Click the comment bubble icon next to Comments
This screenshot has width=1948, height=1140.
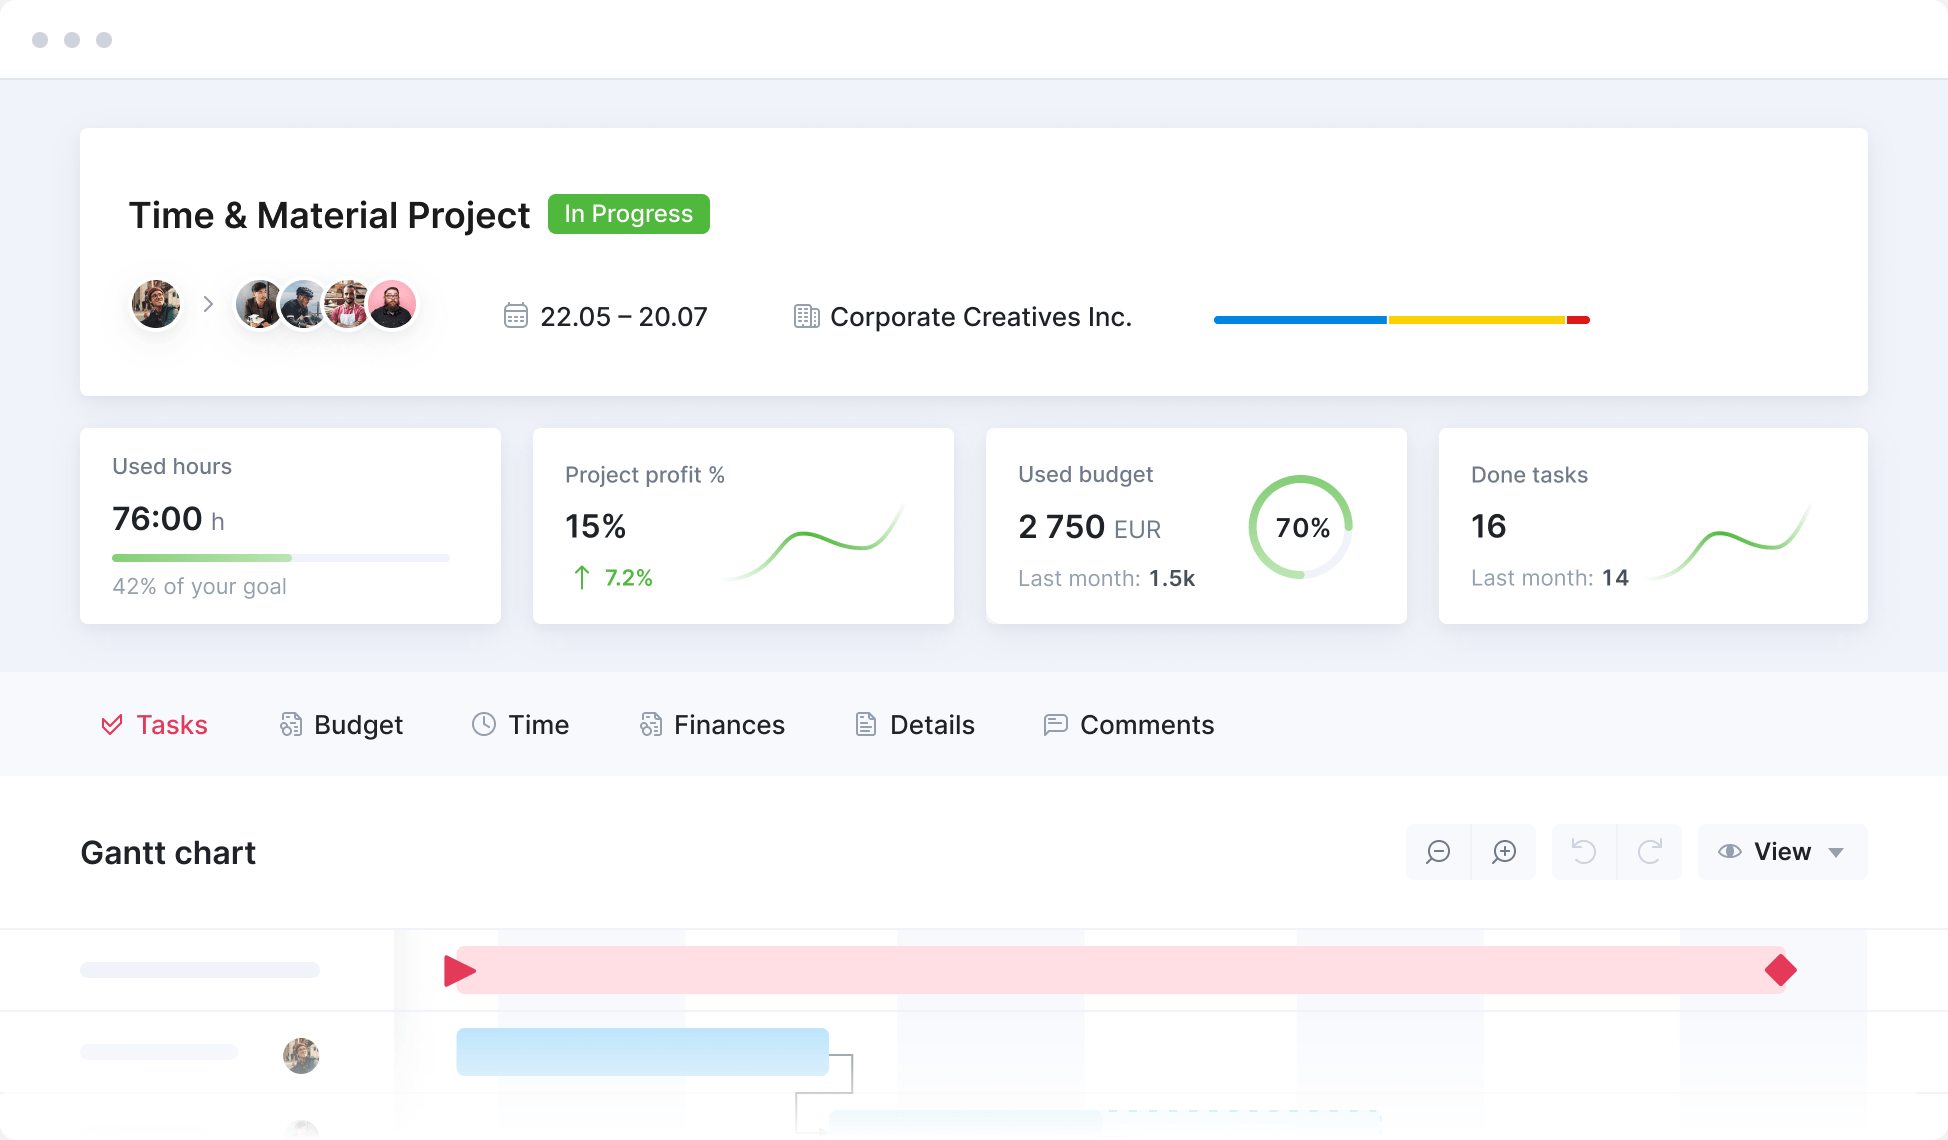(x=1054, y=724)
